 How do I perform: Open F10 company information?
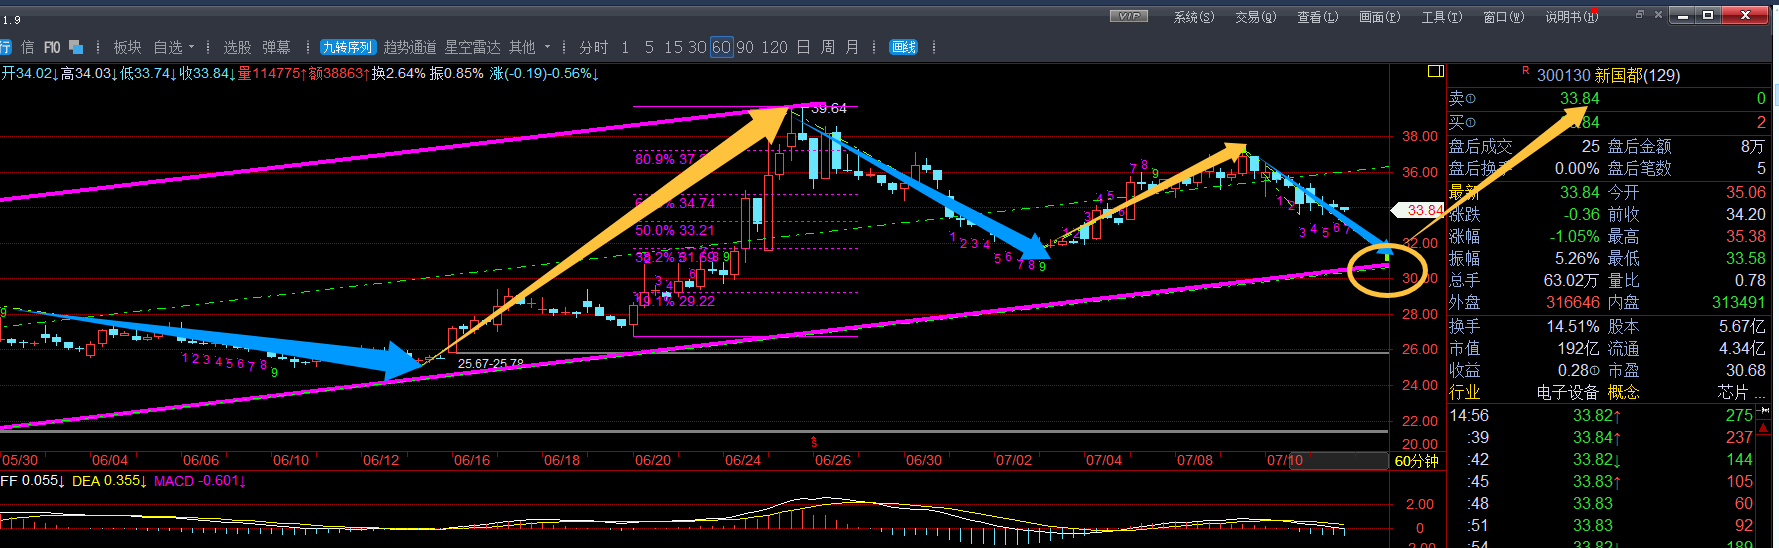[52, 47]
